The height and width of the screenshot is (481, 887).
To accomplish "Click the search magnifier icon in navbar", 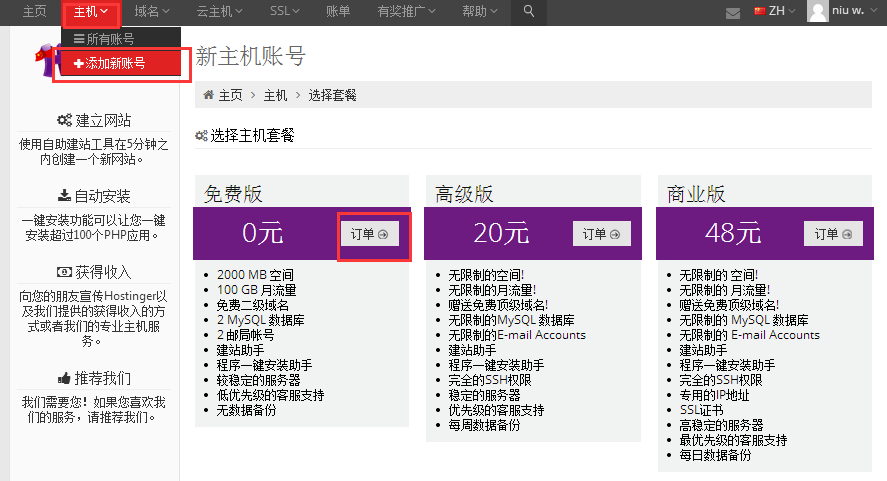I will 529,12.
